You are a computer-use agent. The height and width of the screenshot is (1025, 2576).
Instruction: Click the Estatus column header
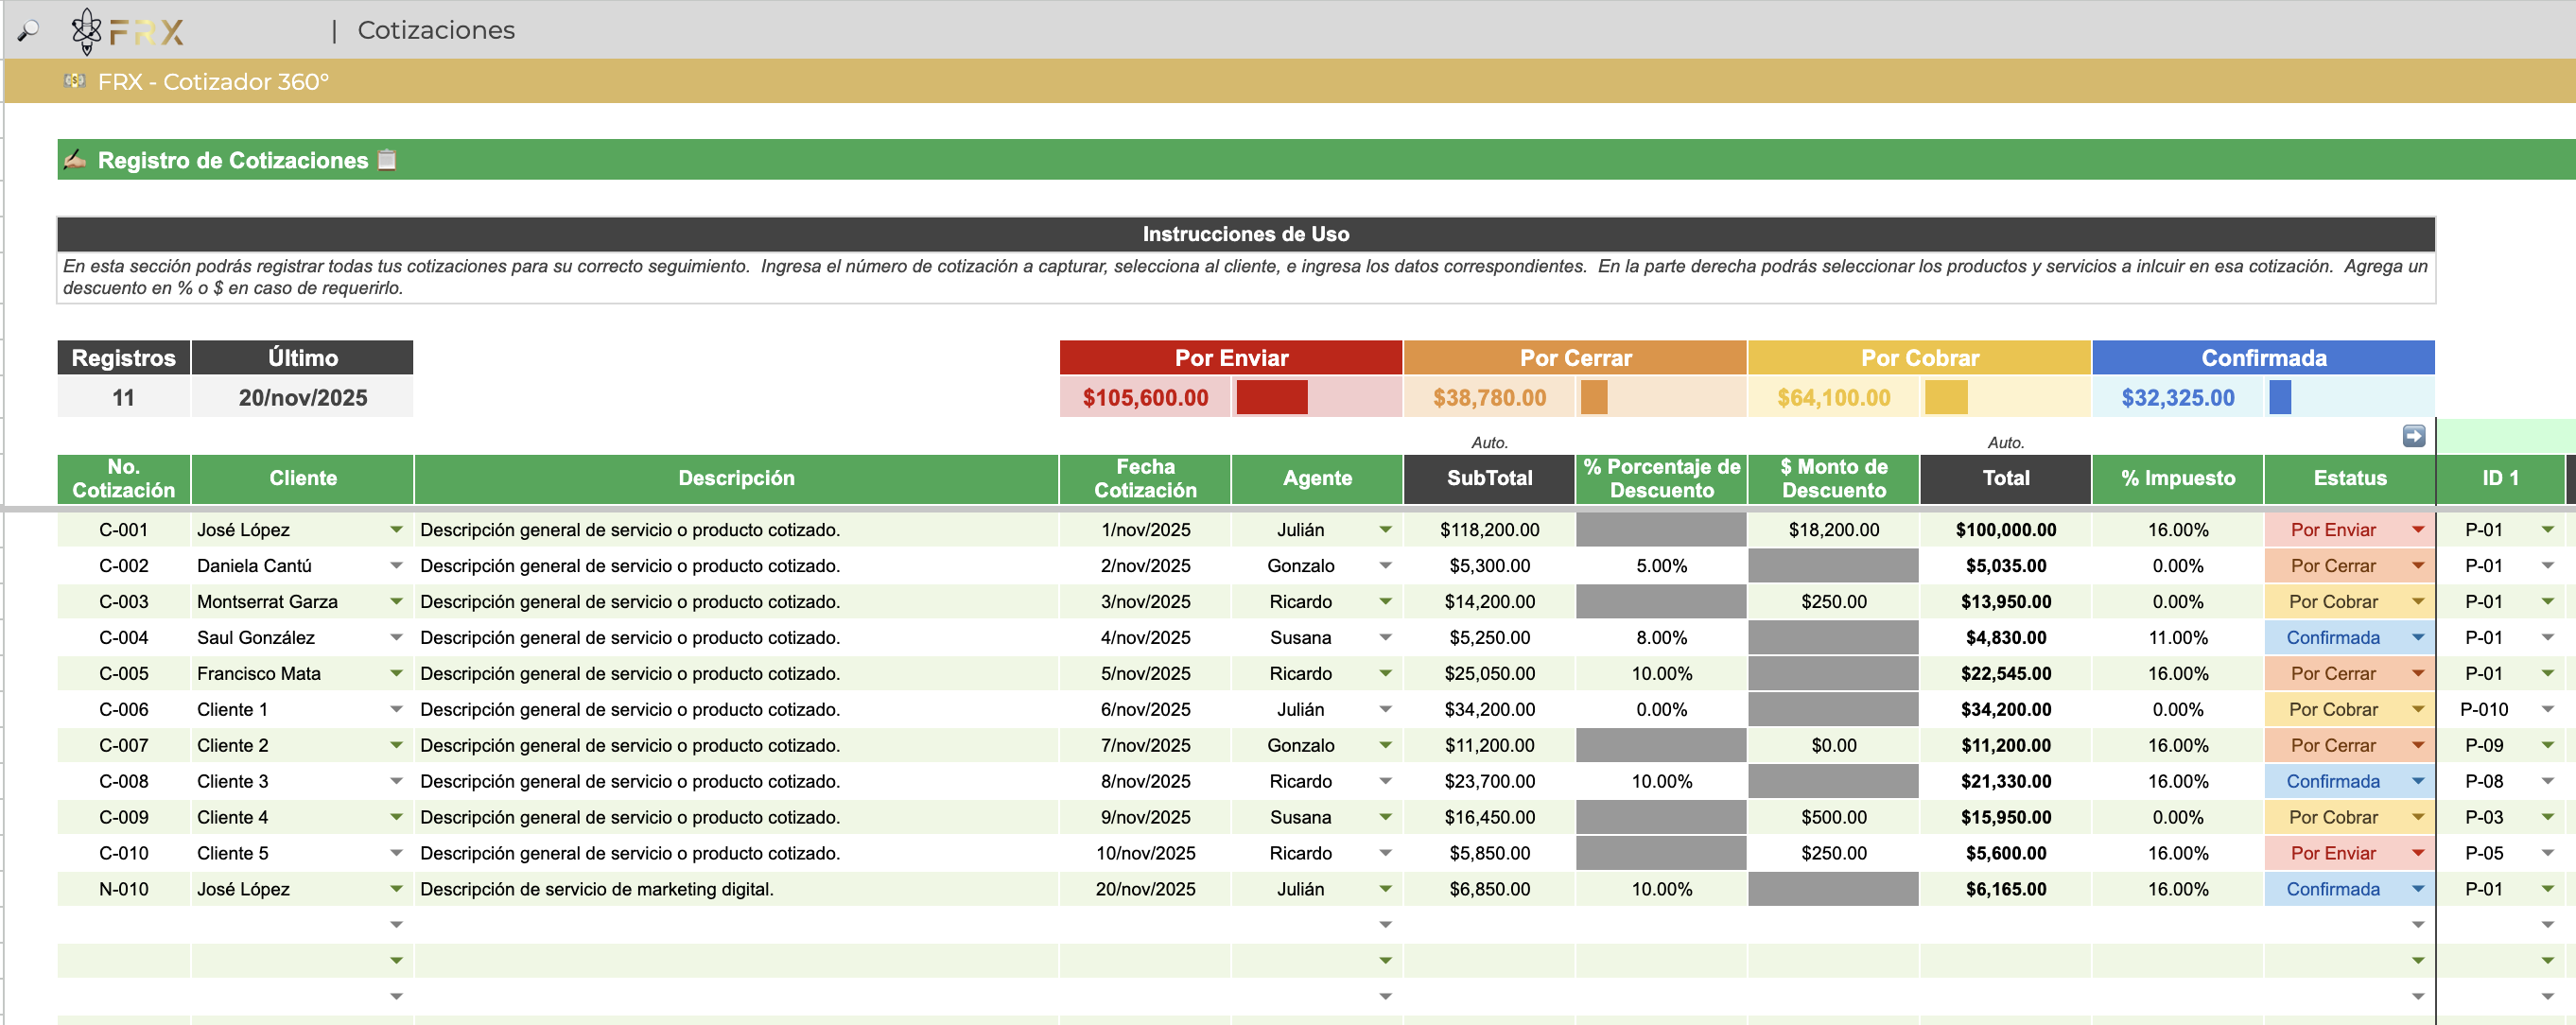(x=2349, y=479)
